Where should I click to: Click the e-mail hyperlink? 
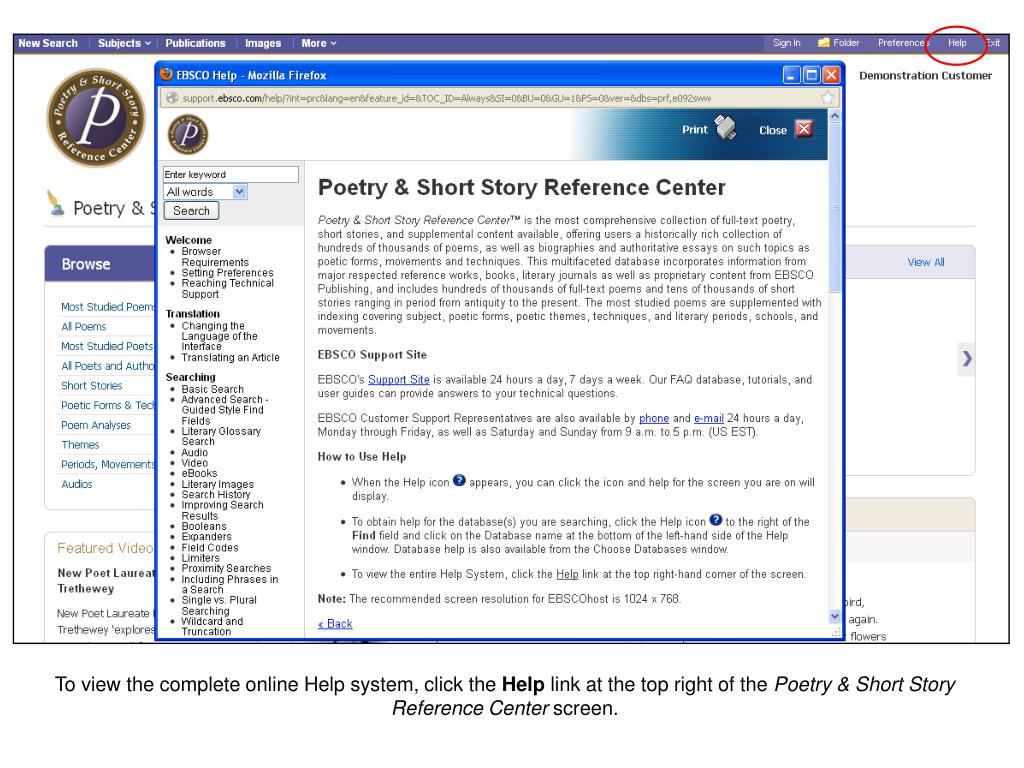[709, 418]
